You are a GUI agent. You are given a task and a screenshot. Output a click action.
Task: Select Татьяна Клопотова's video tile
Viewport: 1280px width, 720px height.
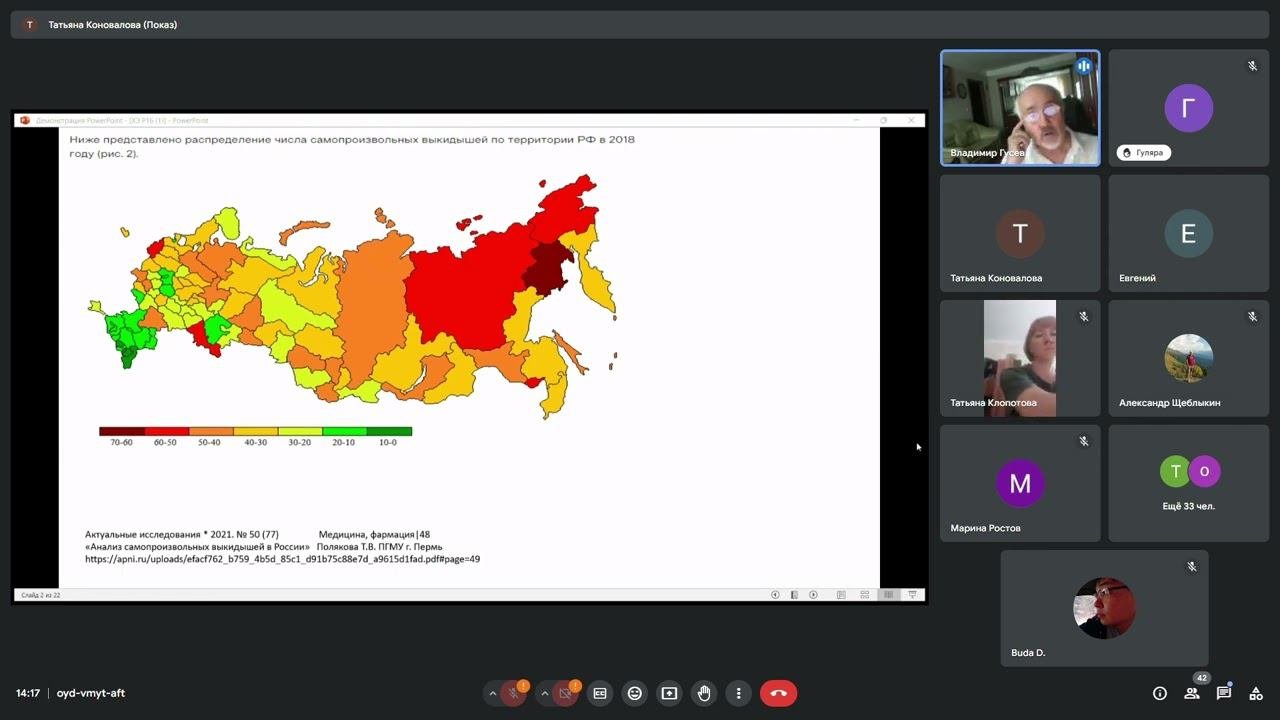click(x=1019, y=358)
